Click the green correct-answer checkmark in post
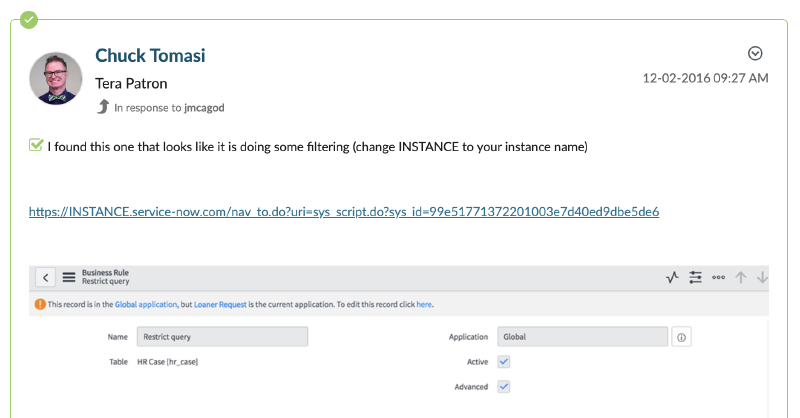Viewport: 800px width, 418px height. (x=36, y=146)
